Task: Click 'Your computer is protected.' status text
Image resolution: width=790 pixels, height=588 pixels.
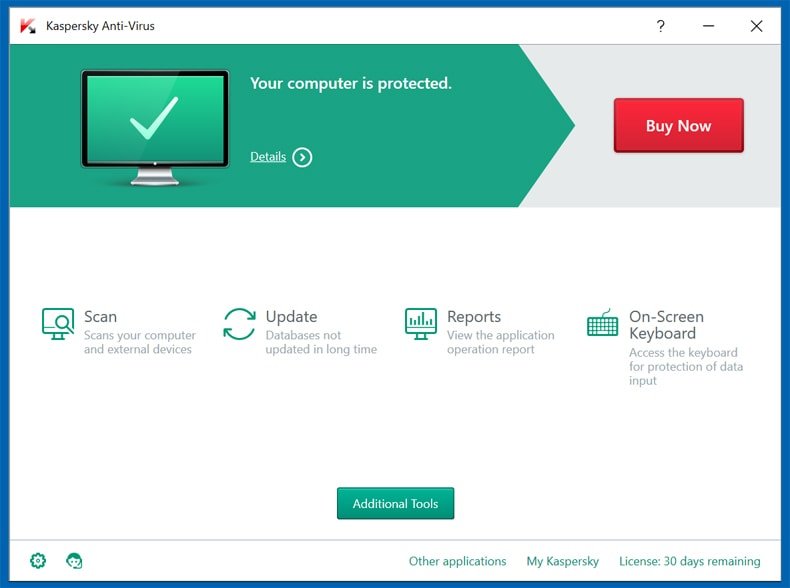Action: click(351, 83)
